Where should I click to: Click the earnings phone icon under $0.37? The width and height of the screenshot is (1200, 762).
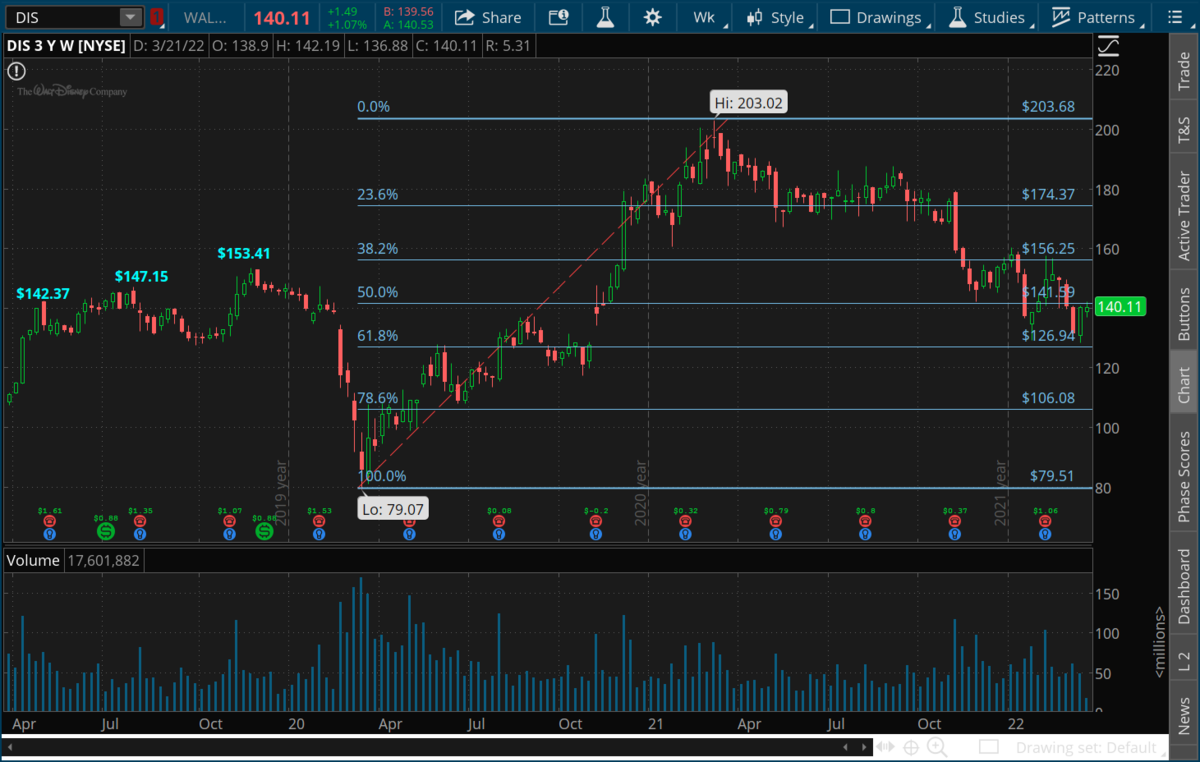[954, 522]
